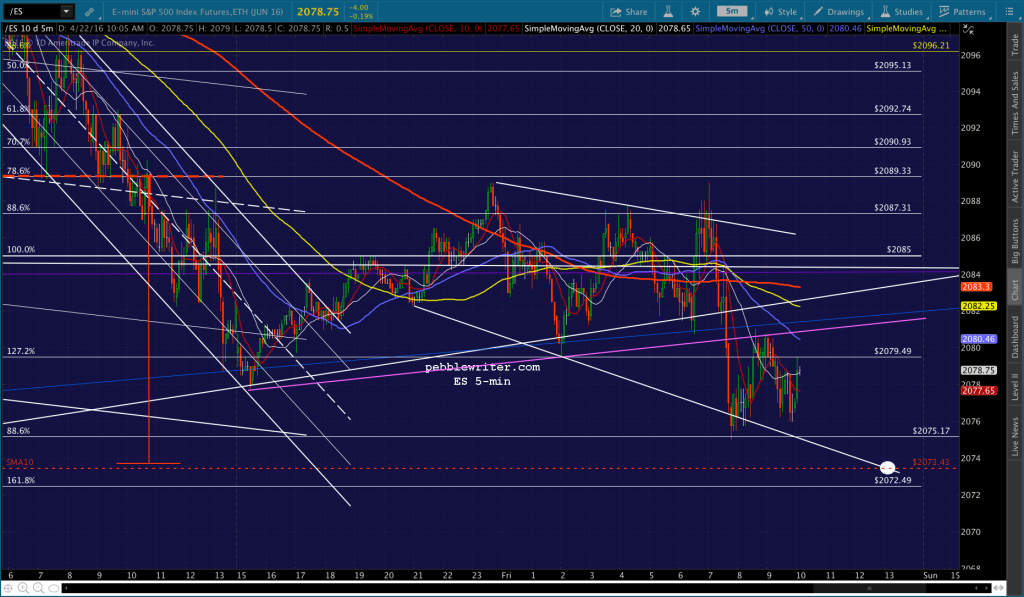This screenshot has width=1024, height=597.
Task: Click SimpleMovingAvg (CLOSE, 20, 0) label
Action: click(589, 29)
